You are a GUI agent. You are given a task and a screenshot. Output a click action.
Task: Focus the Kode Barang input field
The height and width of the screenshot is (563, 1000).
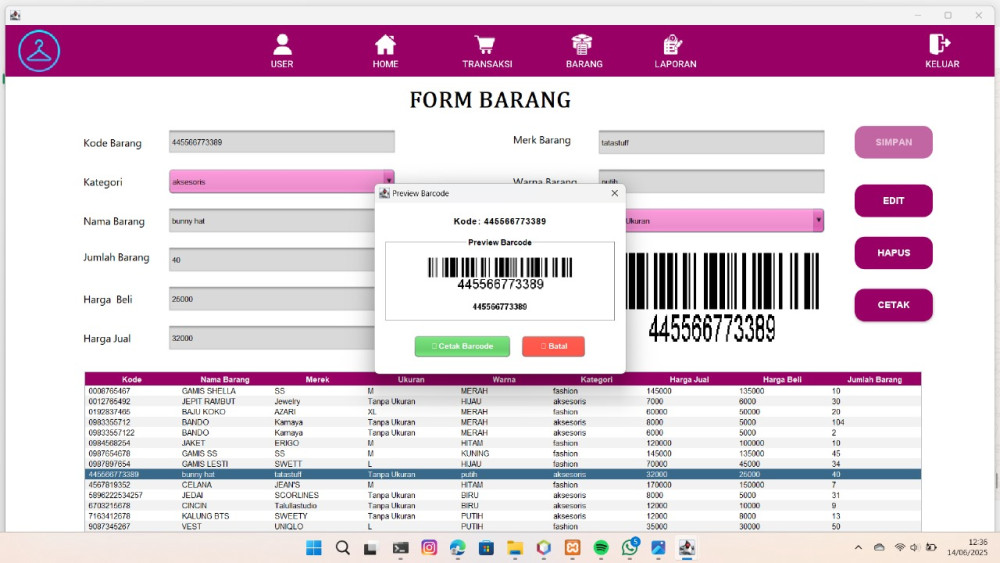281,142
